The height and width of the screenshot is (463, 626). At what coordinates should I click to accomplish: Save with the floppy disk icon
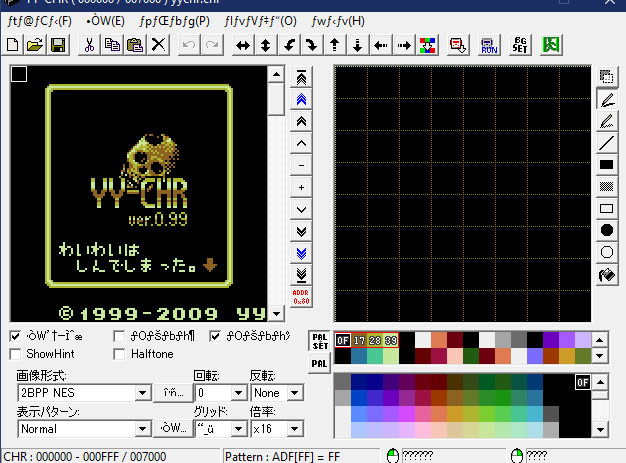click(58, 45)
